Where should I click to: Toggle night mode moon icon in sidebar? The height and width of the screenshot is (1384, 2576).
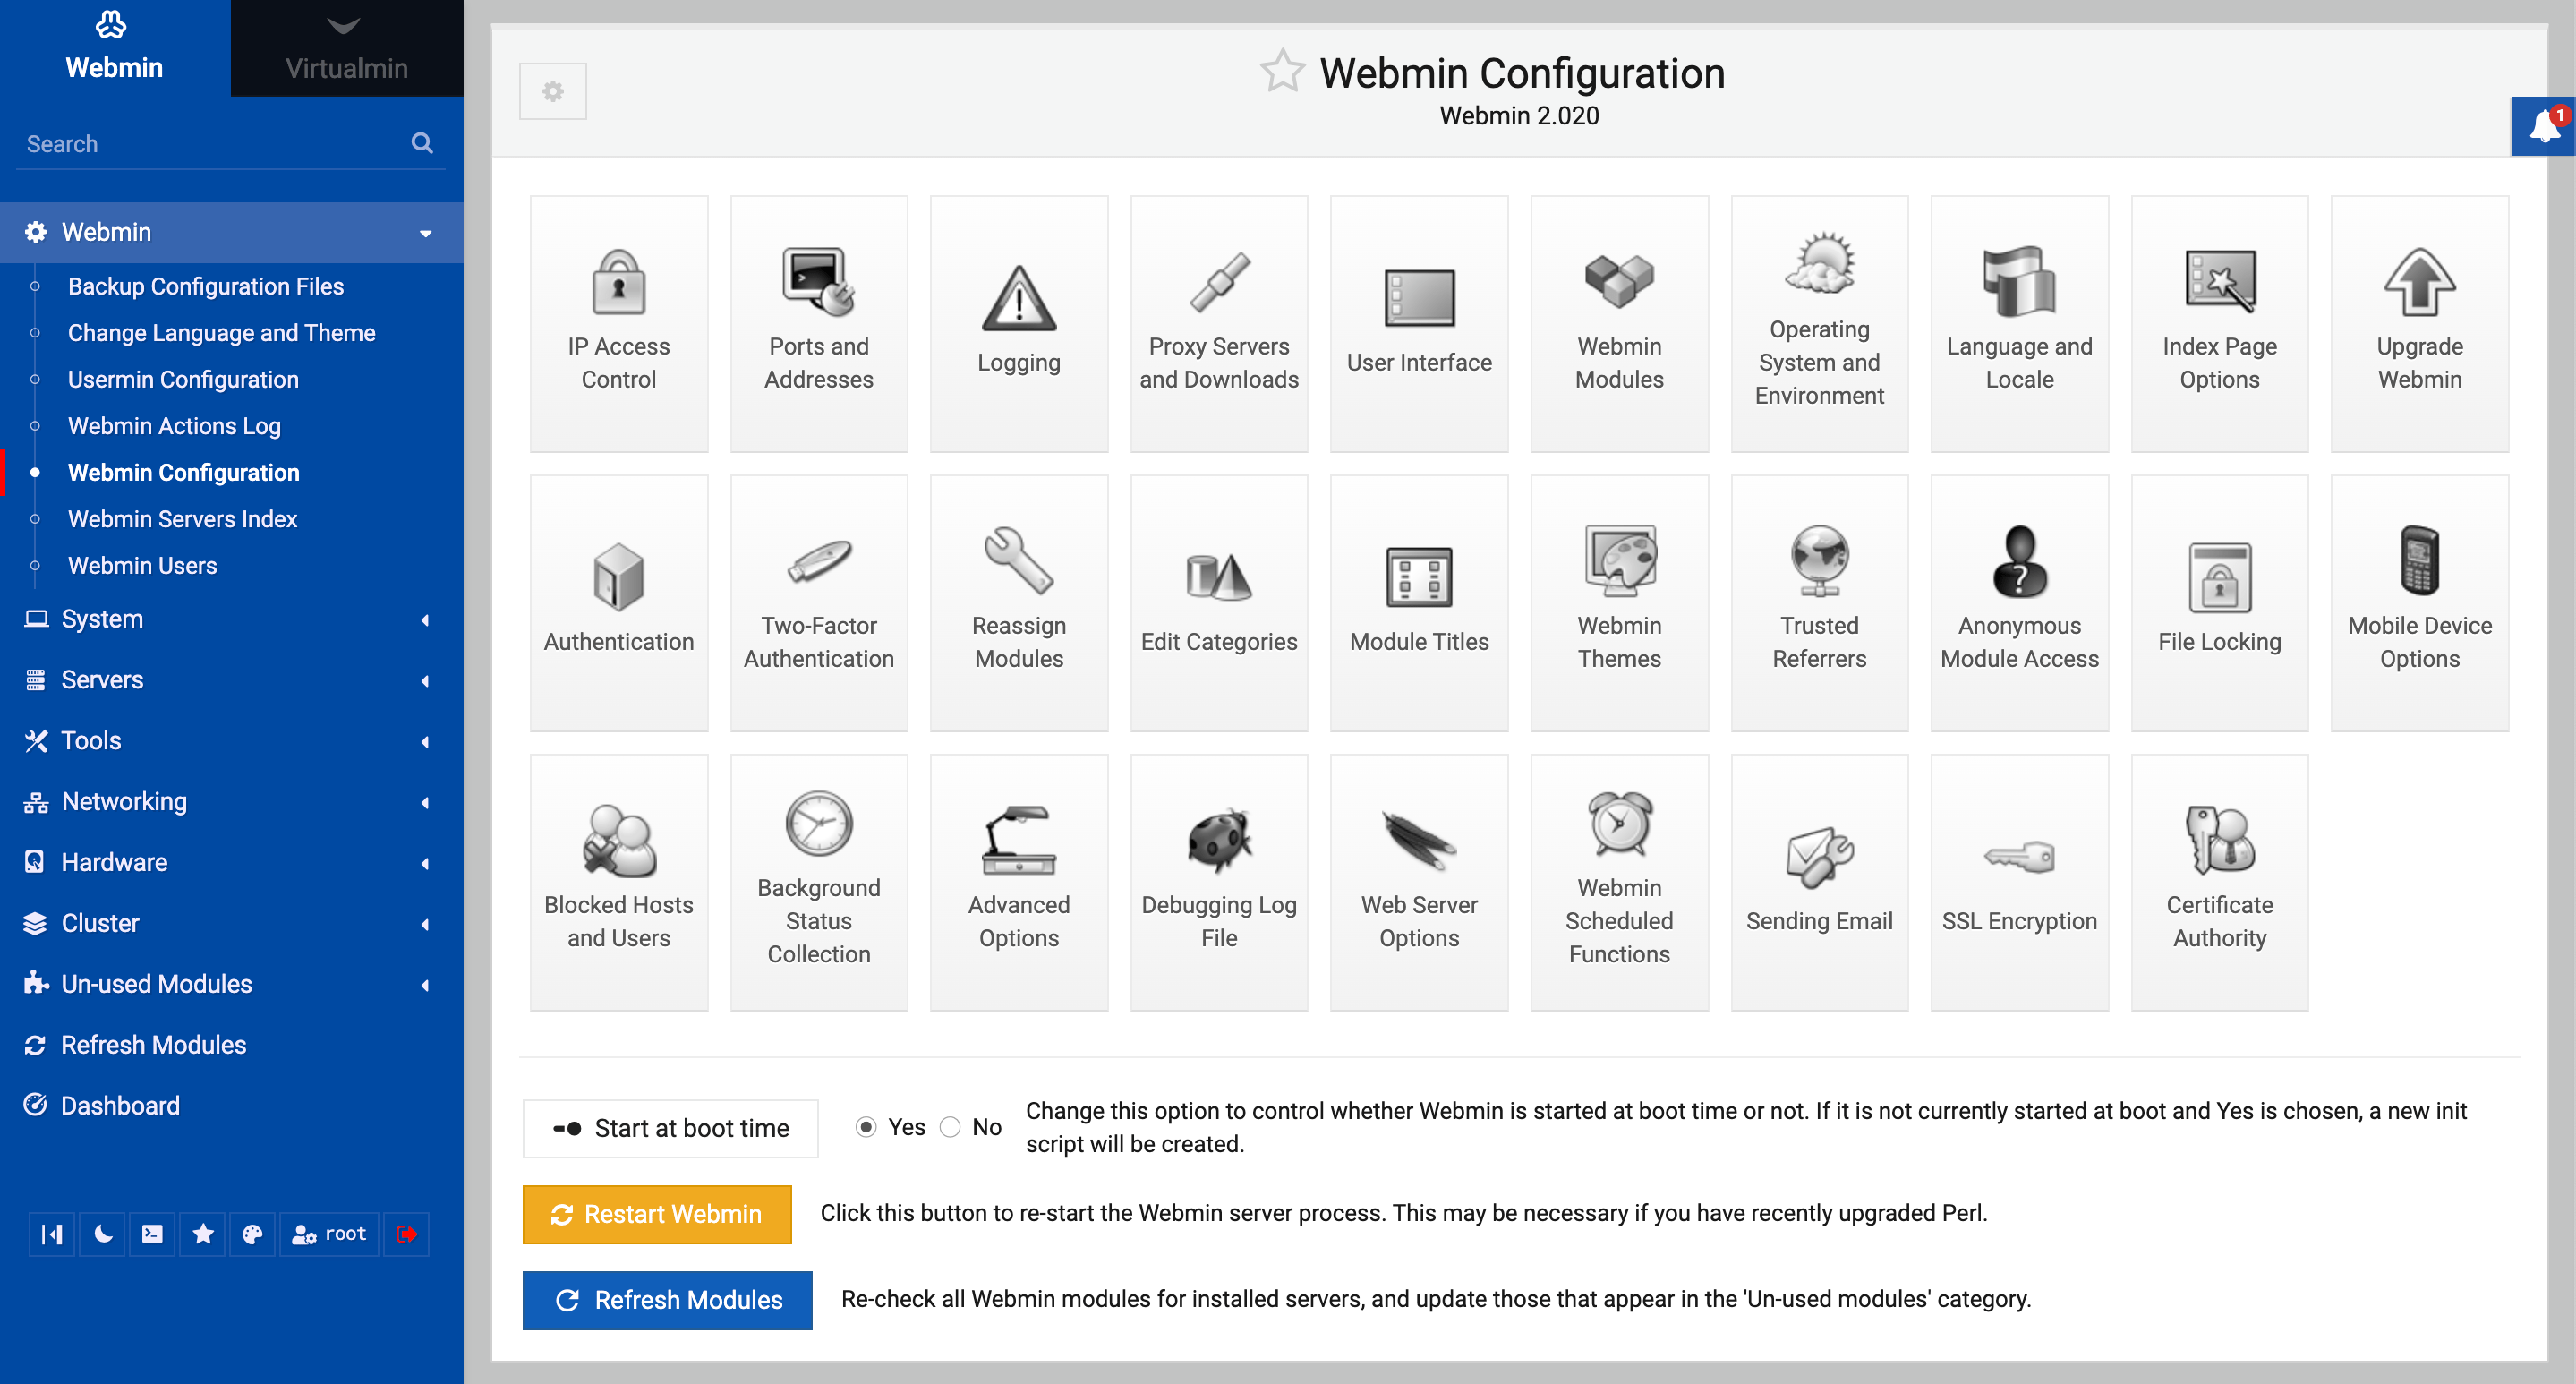point(102,1234)
